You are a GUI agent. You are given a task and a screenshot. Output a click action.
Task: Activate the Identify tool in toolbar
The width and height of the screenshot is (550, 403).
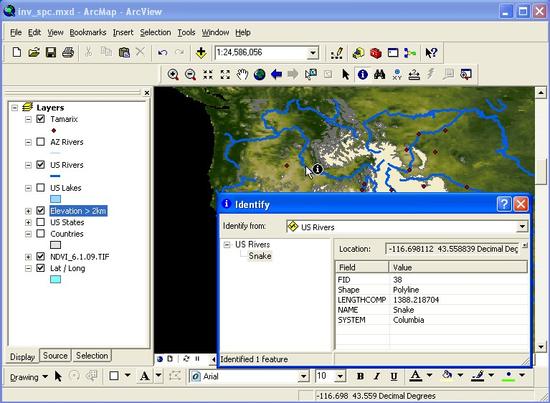(362, 74)
